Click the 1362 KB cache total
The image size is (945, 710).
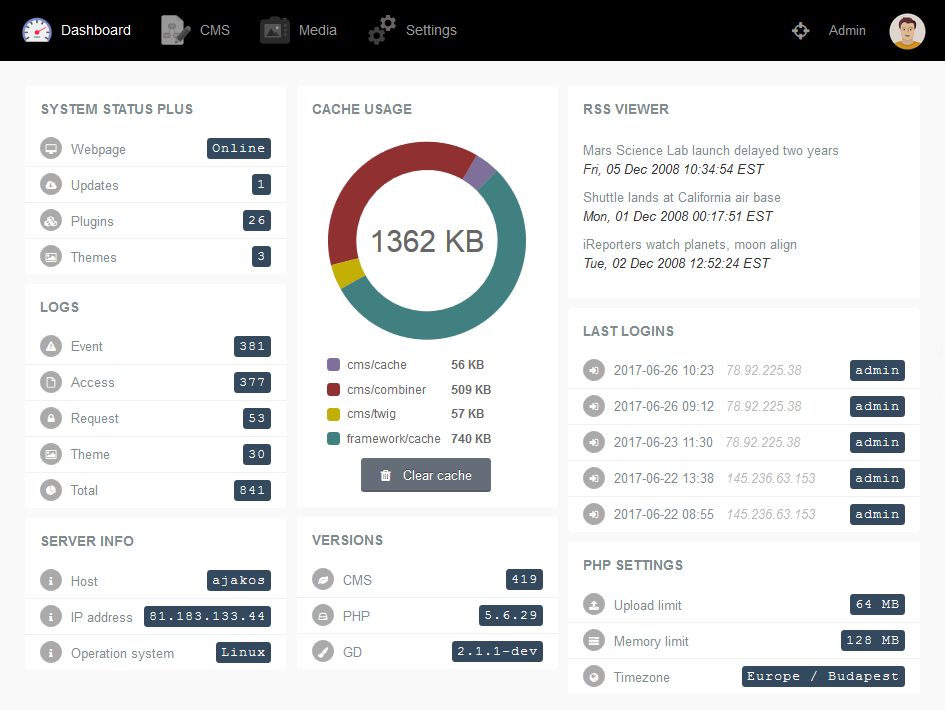click(x=427, y=241)
